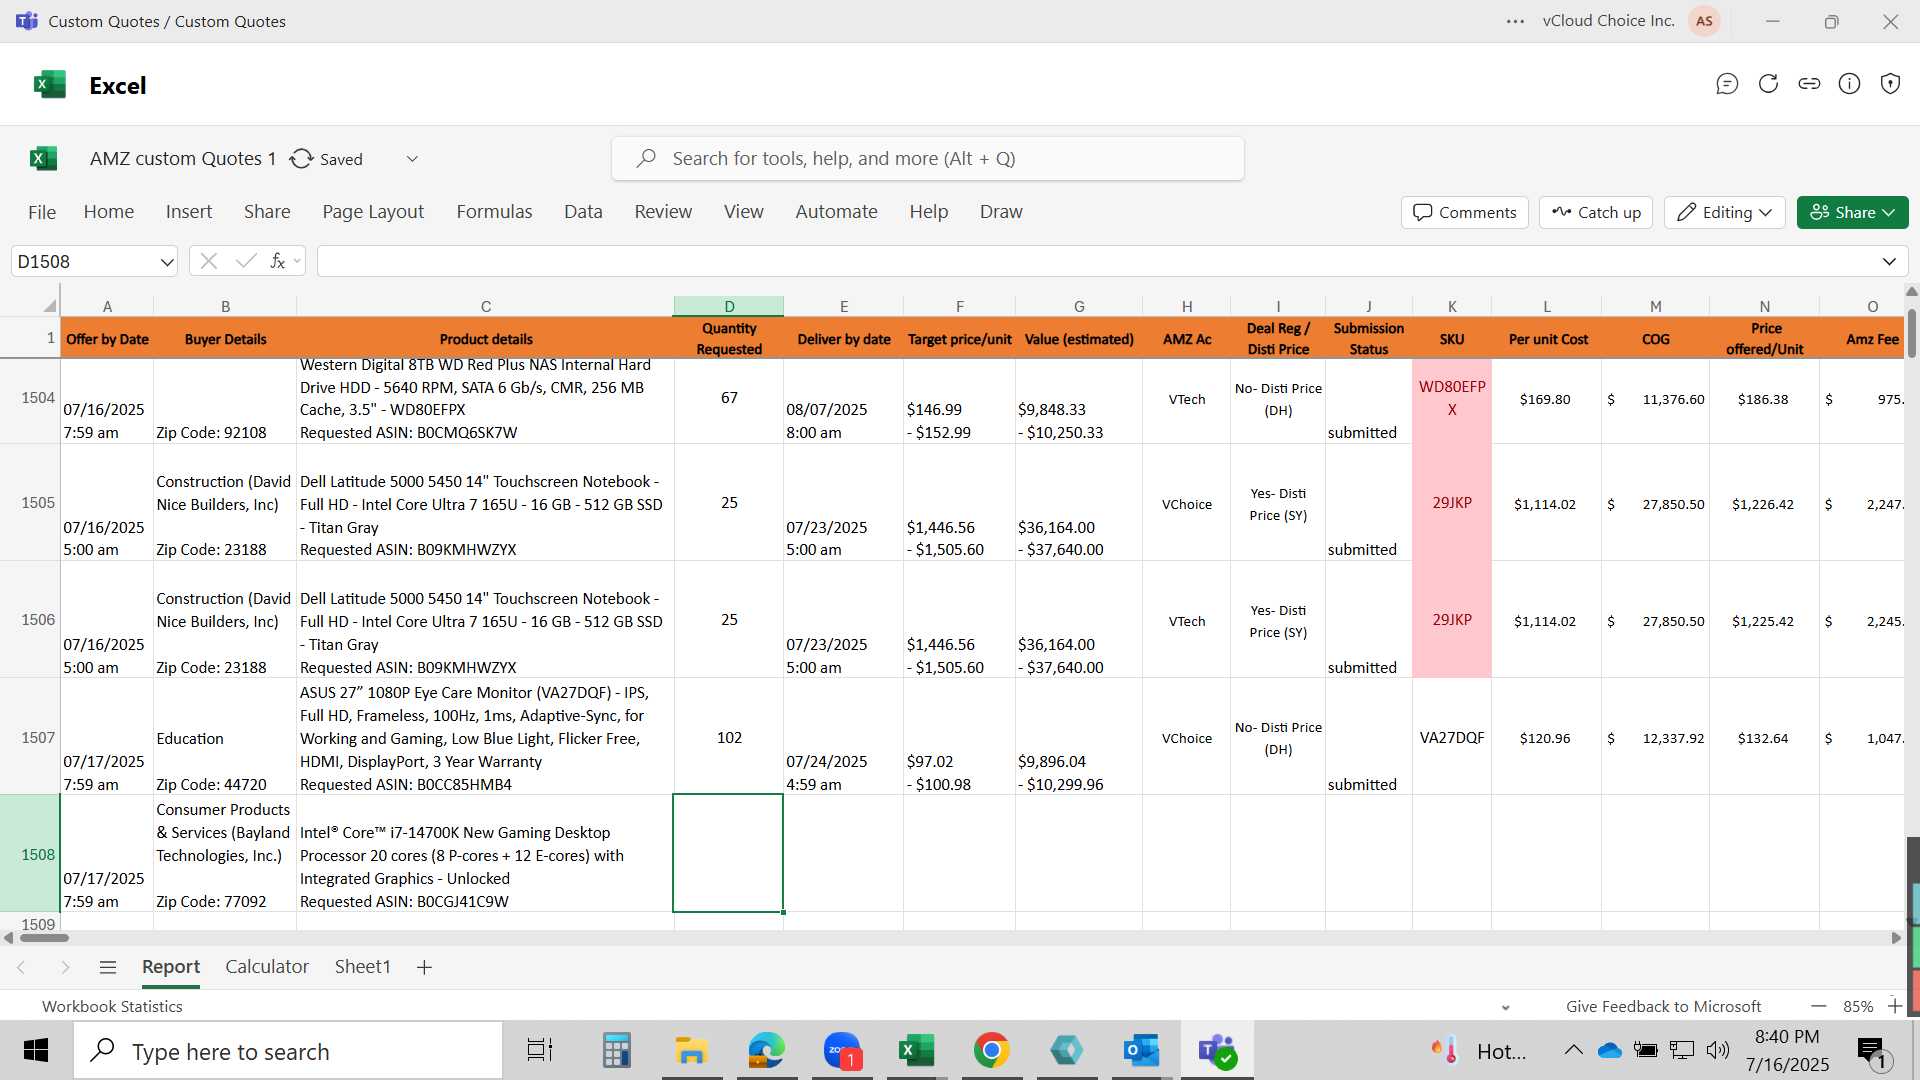Open the Formulas tab
Image resolution: width=1920 pixels, height=1080 pixels.
pos(494,212)
